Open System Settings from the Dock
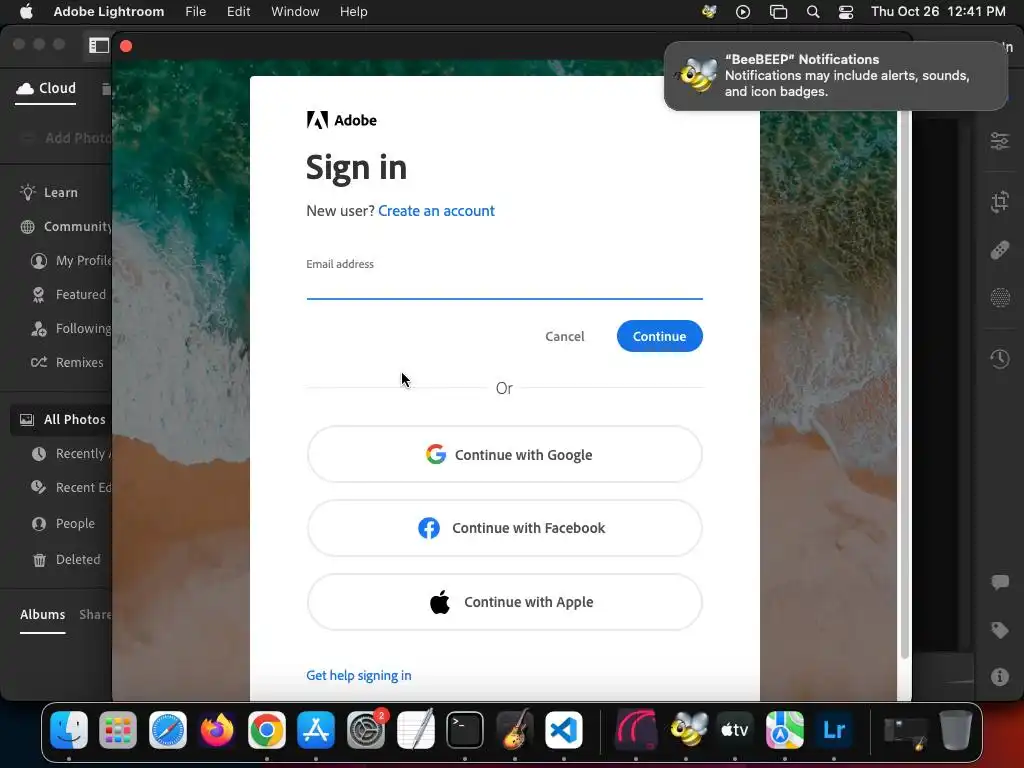This screenshot has height=768, width=1024. click(366, 729)
